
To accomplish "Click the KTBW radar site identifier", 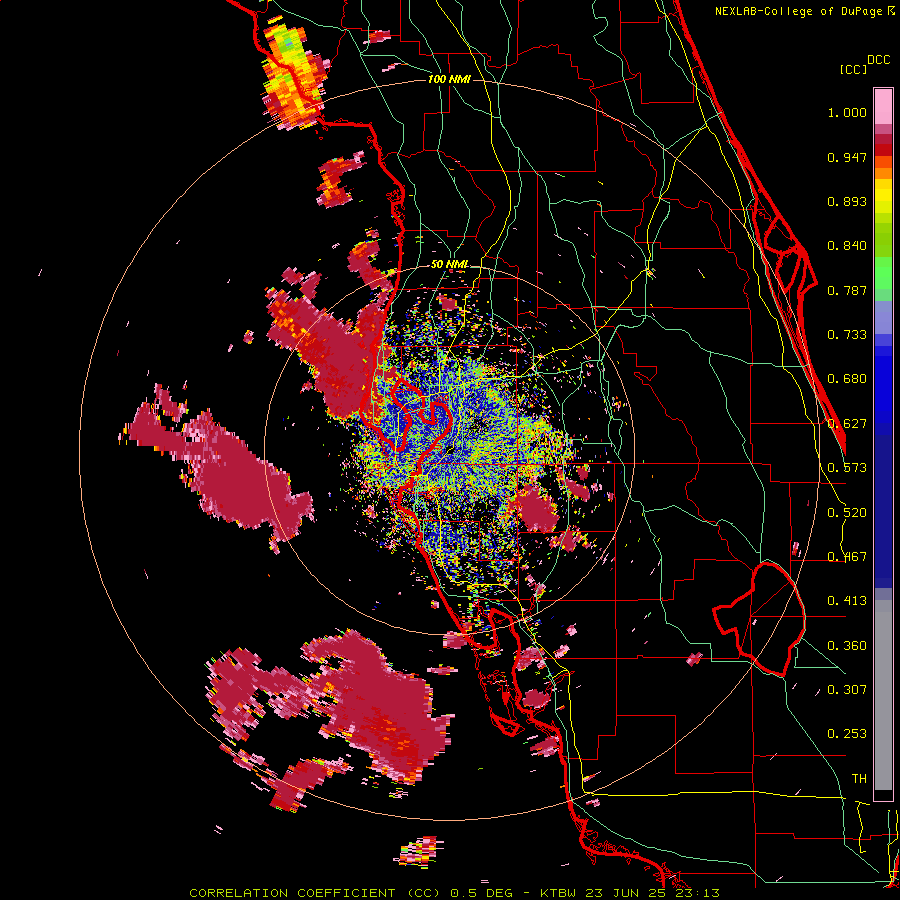I will [558, 893].
